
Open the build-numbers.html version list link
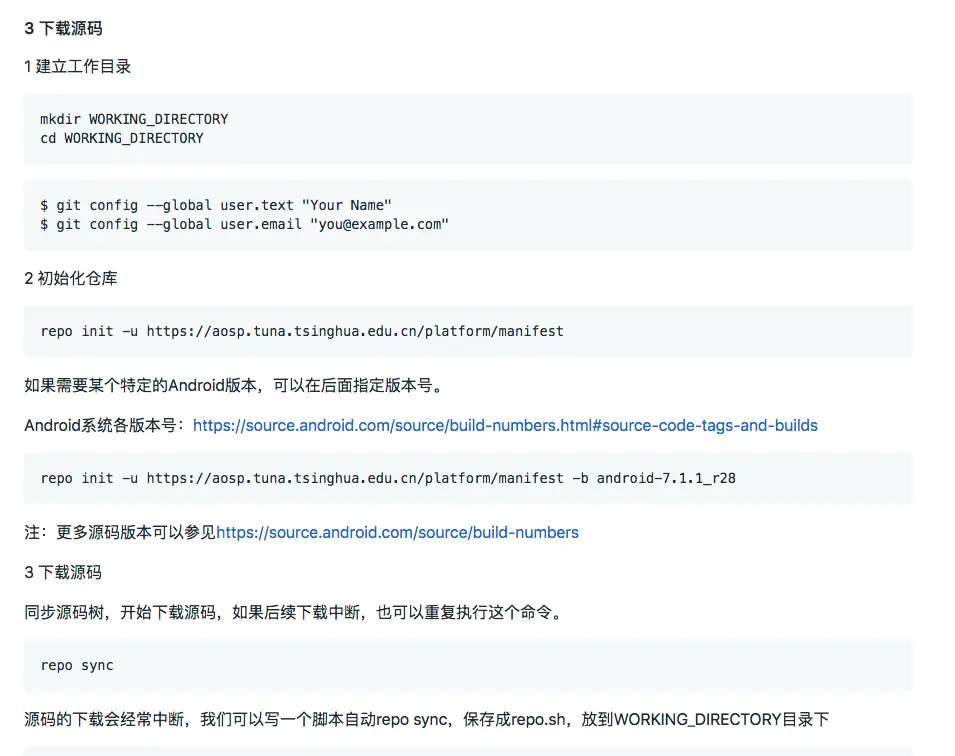click(505, 425)
